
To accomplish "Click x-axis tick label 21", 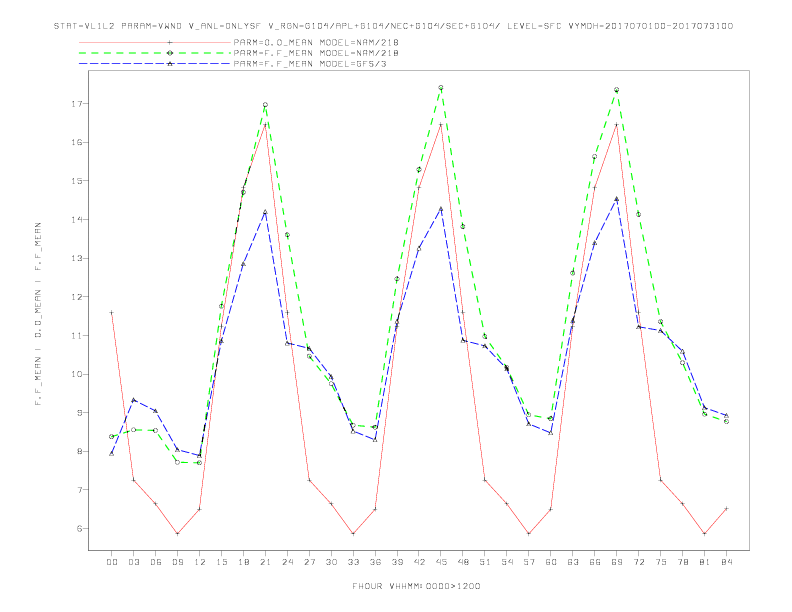I will [x=265, y=562].
